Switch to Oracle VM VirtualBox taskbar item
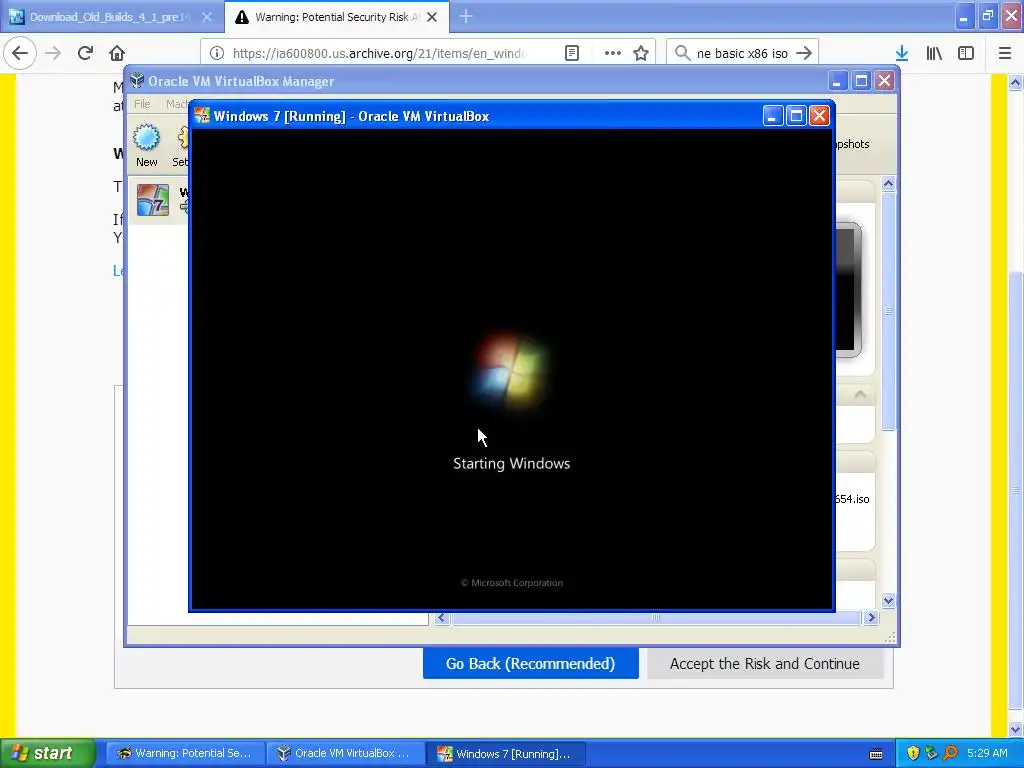The width and height of the screenshot is (1024, 768). (345, 753)
